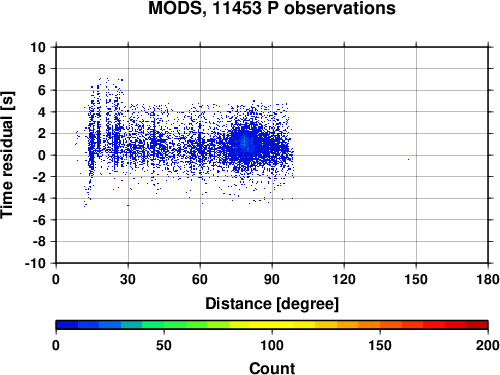Click x-axis tick label 150
The height and width of the screenshot is (375, 500).
click(416, 279)
